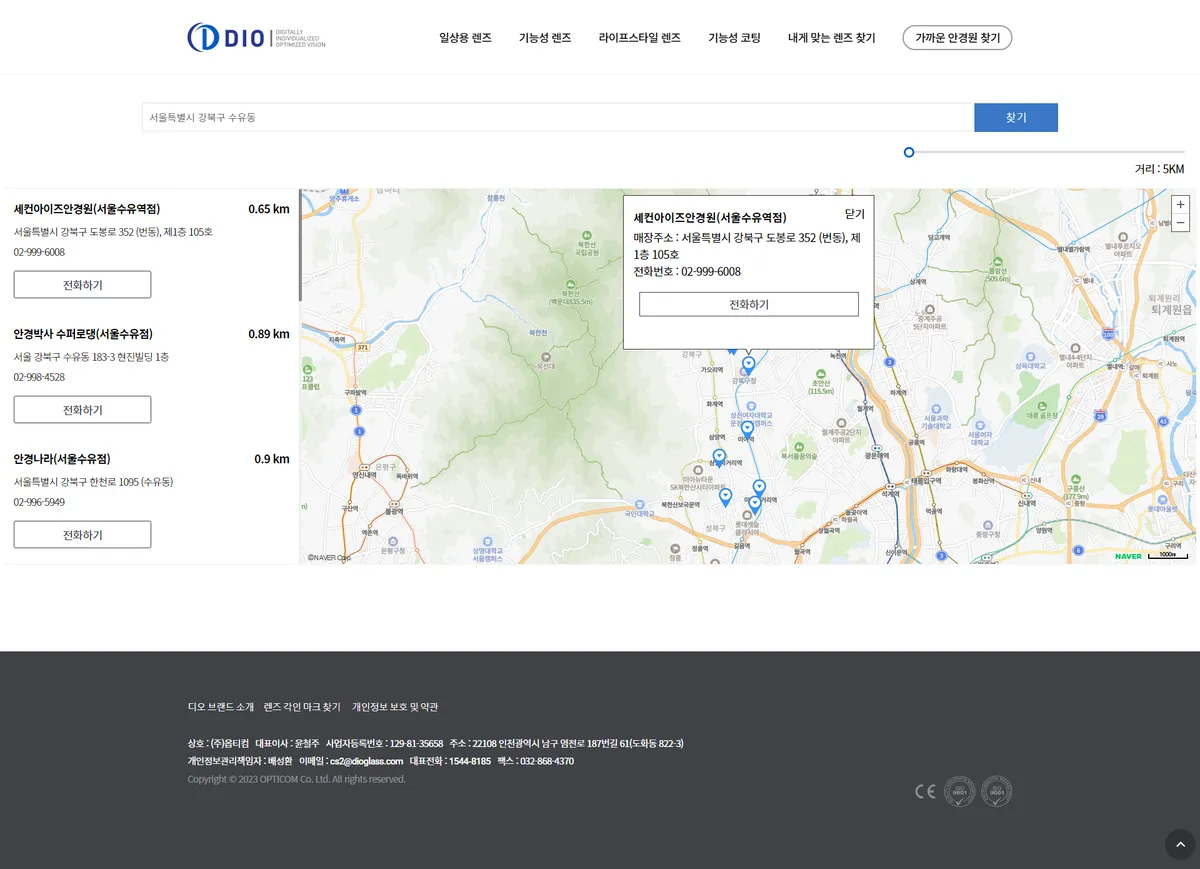Click the rightmost ISO 9001 badge

click(996, 791)
